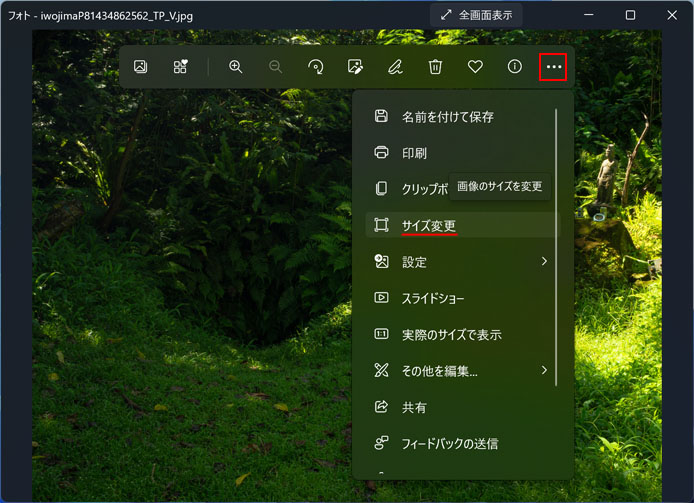Click the add to album/creation icon

tap(180, 67)
